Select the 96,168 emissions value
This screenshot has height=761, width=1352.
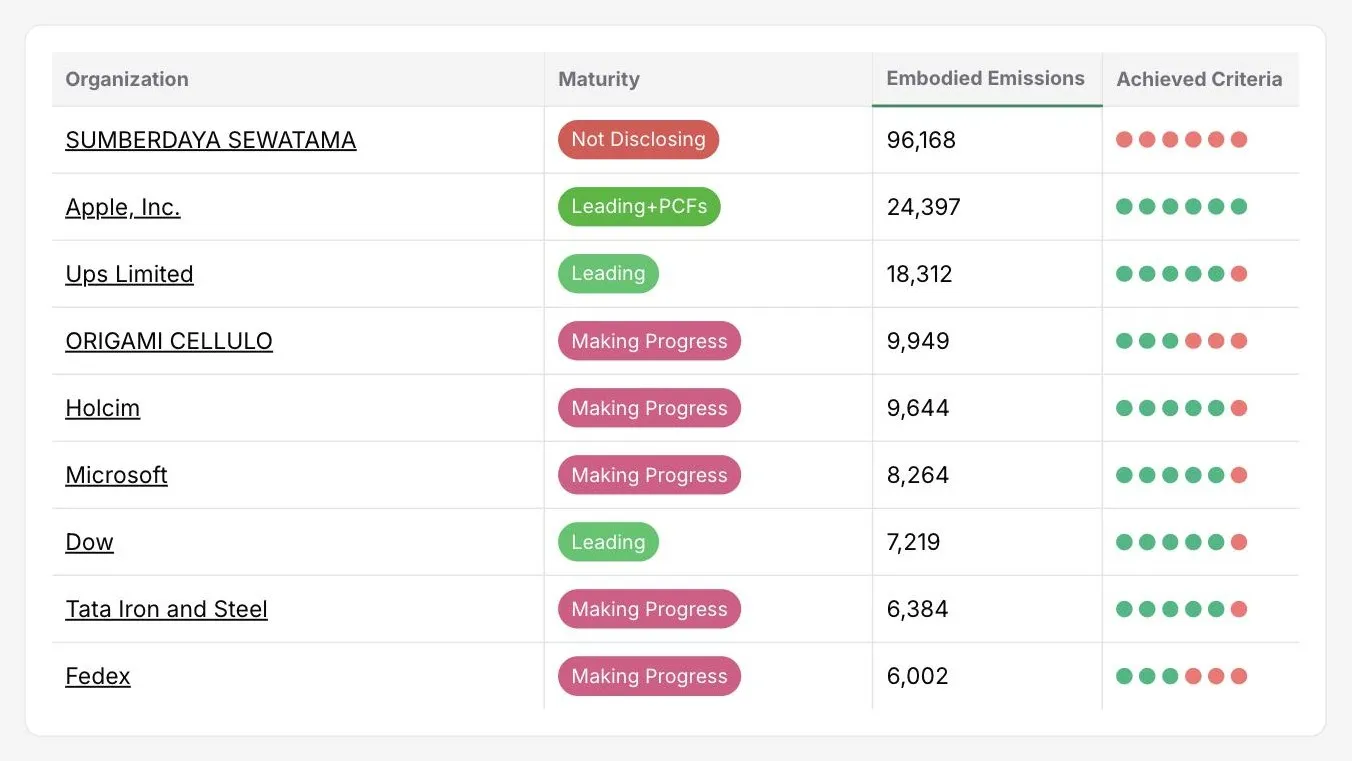(x=921, y=140)
